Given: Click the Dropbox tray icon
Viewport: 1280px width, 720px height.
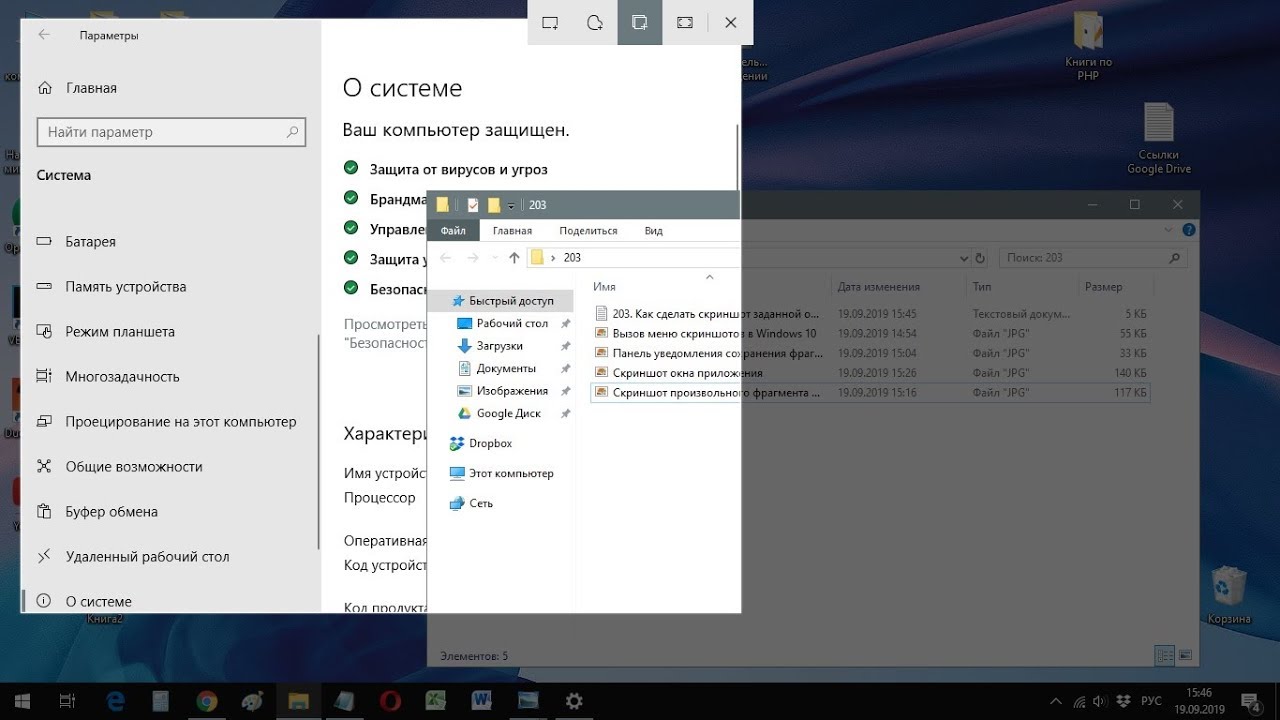Looking at the screenshot, I should click(1123, 701).
